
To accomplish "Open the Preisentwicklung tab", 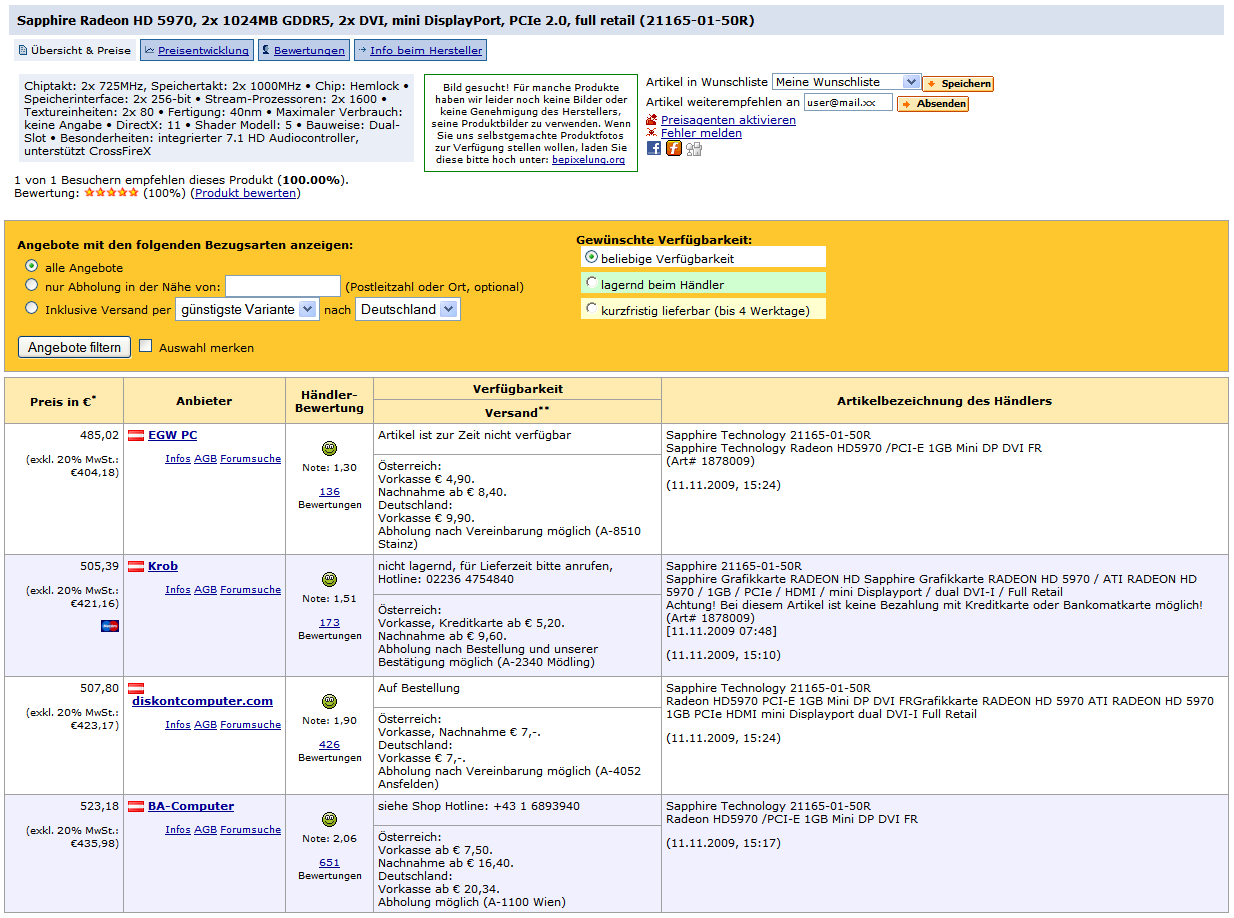I will [196, 50].
